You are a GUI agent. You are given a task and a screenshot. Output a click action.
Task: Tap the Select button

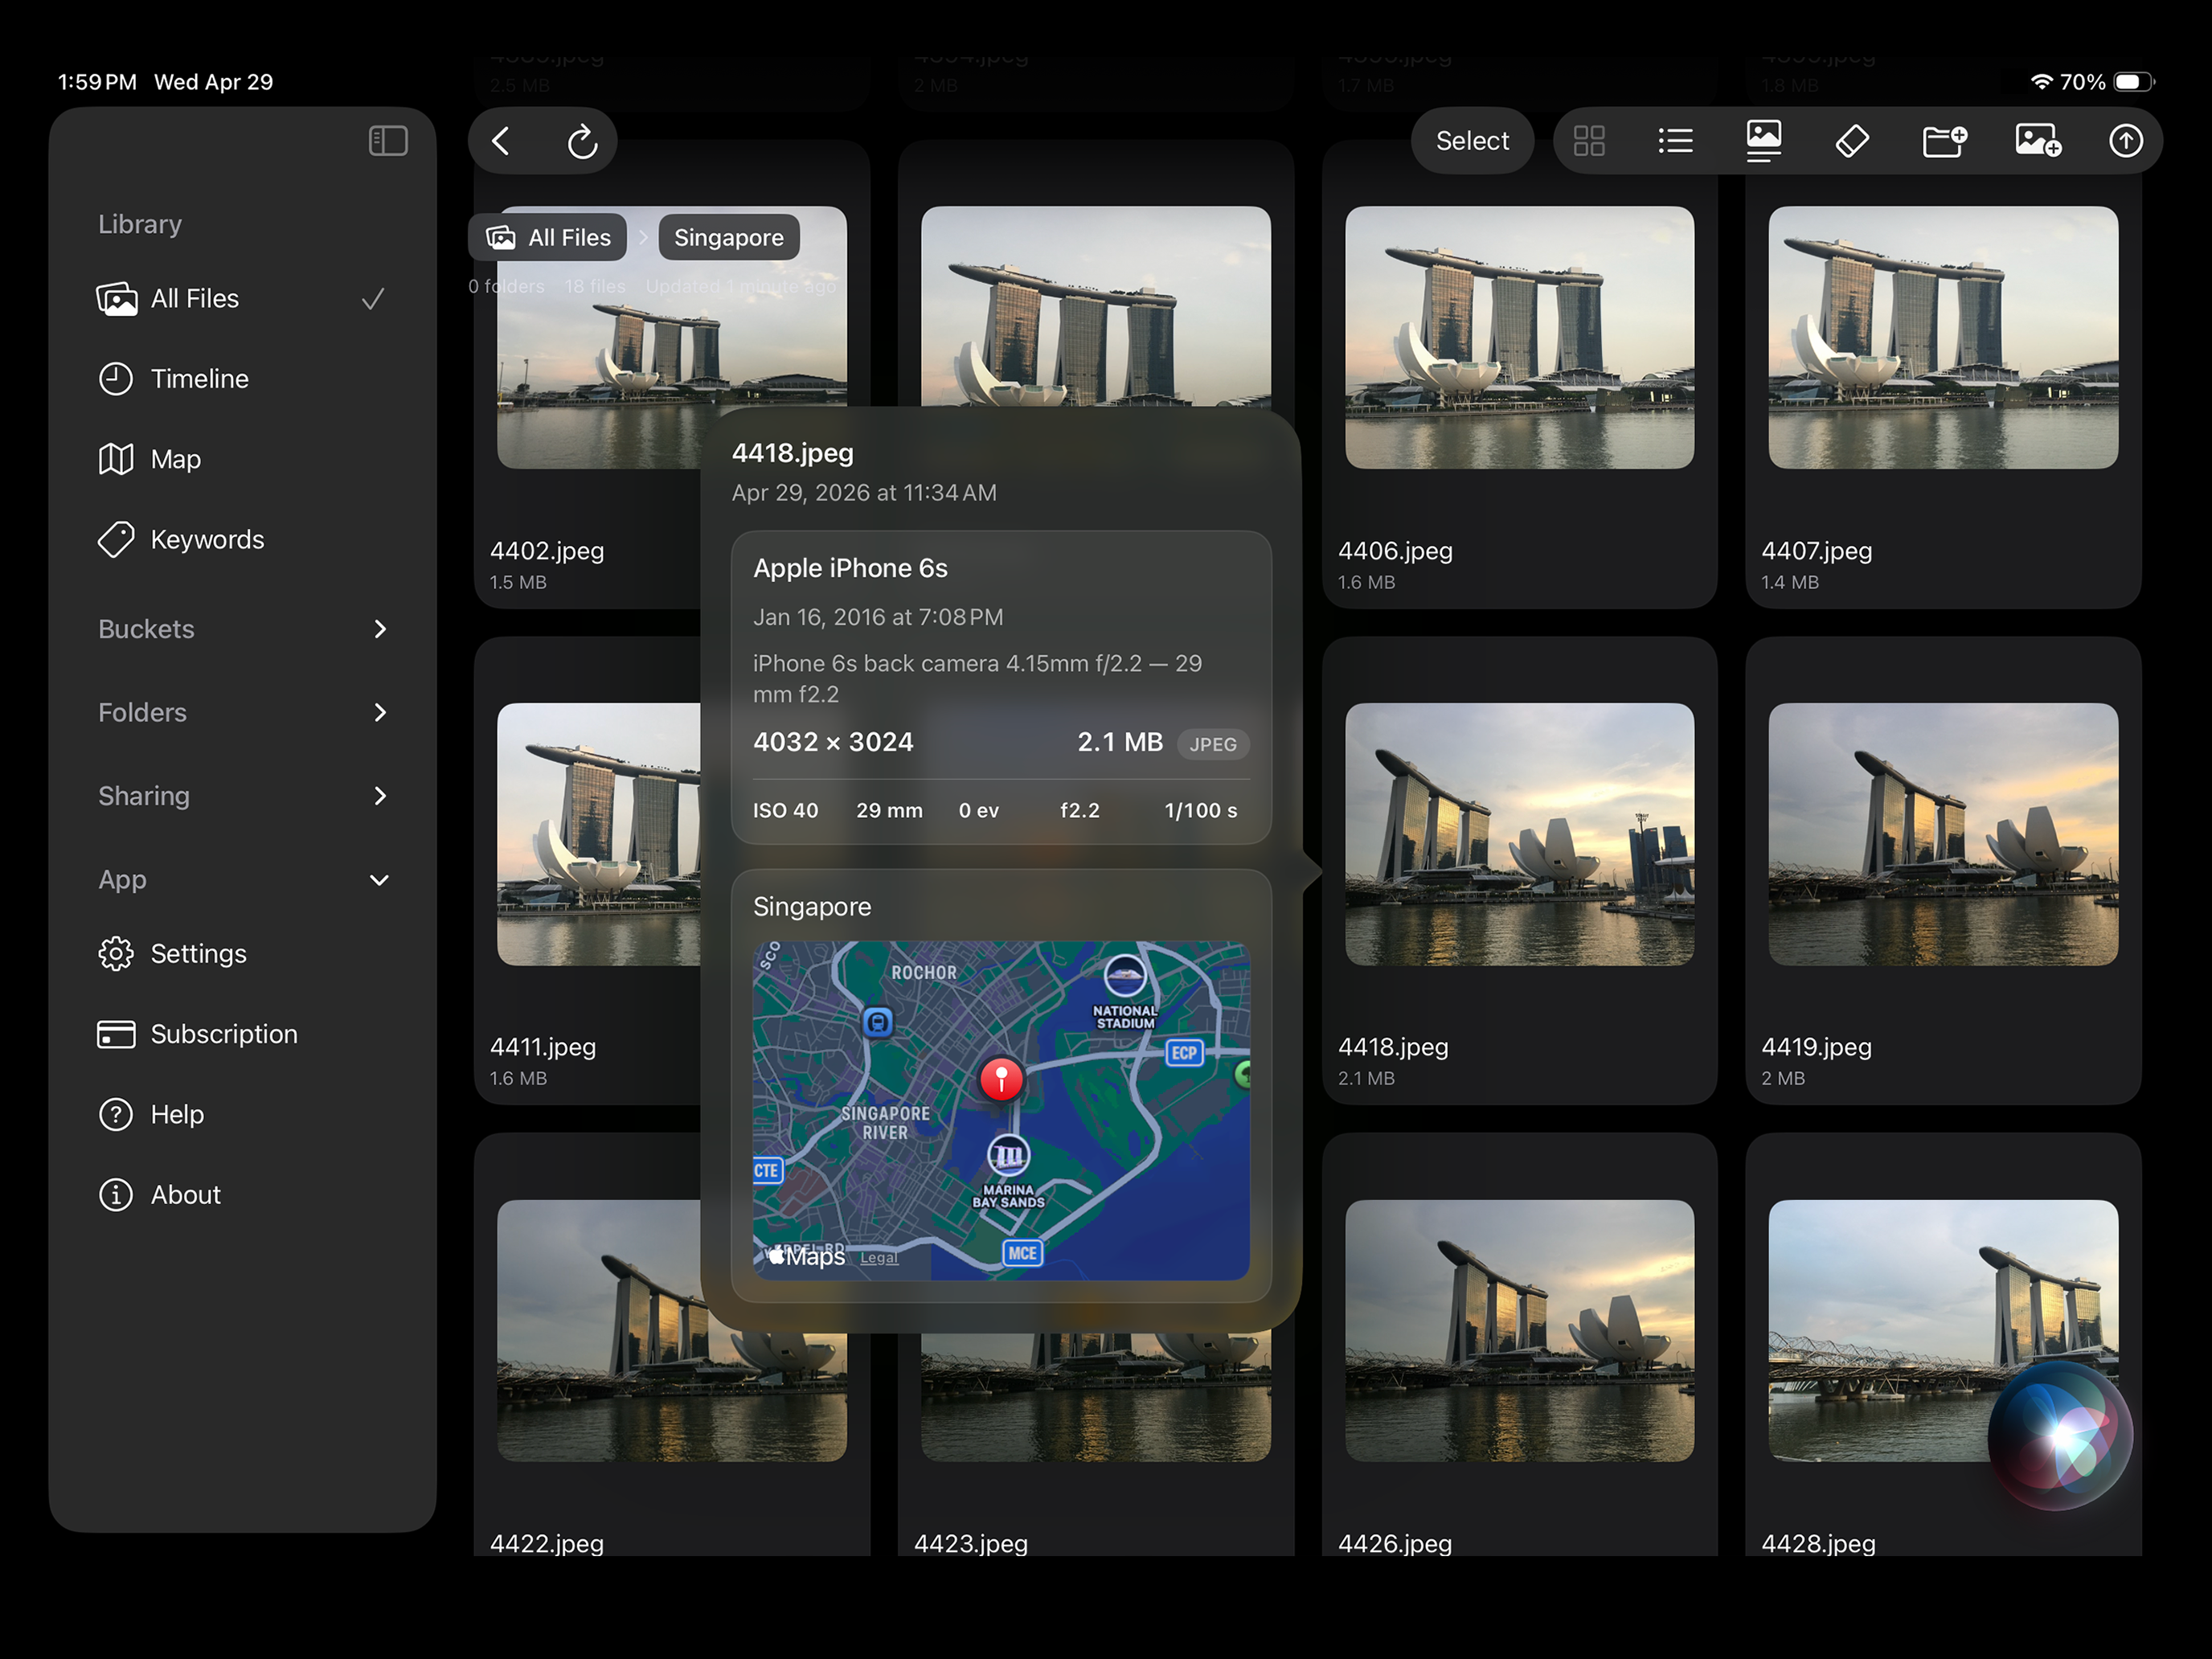(x=1472, y=141)
